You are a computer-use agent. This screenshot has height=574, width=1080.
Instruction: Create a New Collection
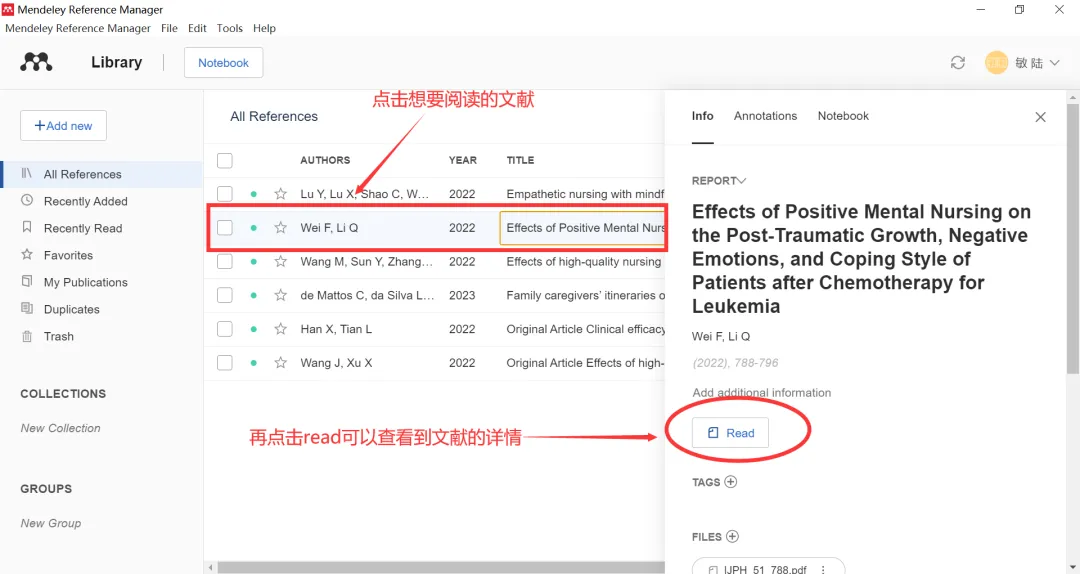[61, 428]
